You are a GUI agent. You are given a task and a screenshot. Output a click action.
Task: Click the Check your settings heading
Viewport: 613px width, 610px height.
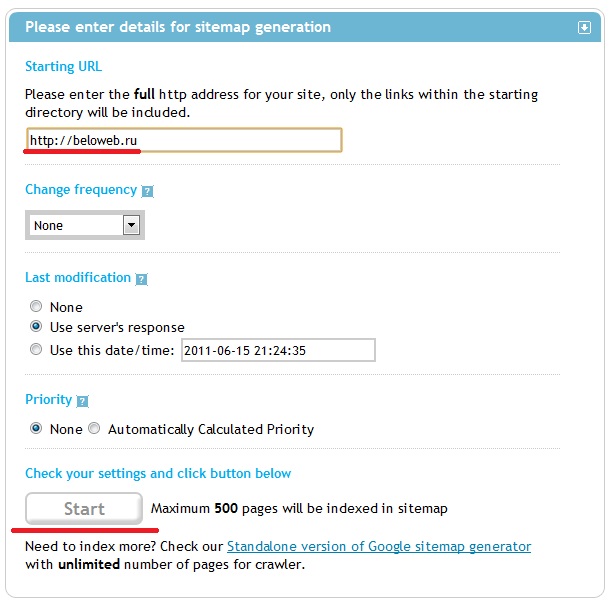(158, 473)
